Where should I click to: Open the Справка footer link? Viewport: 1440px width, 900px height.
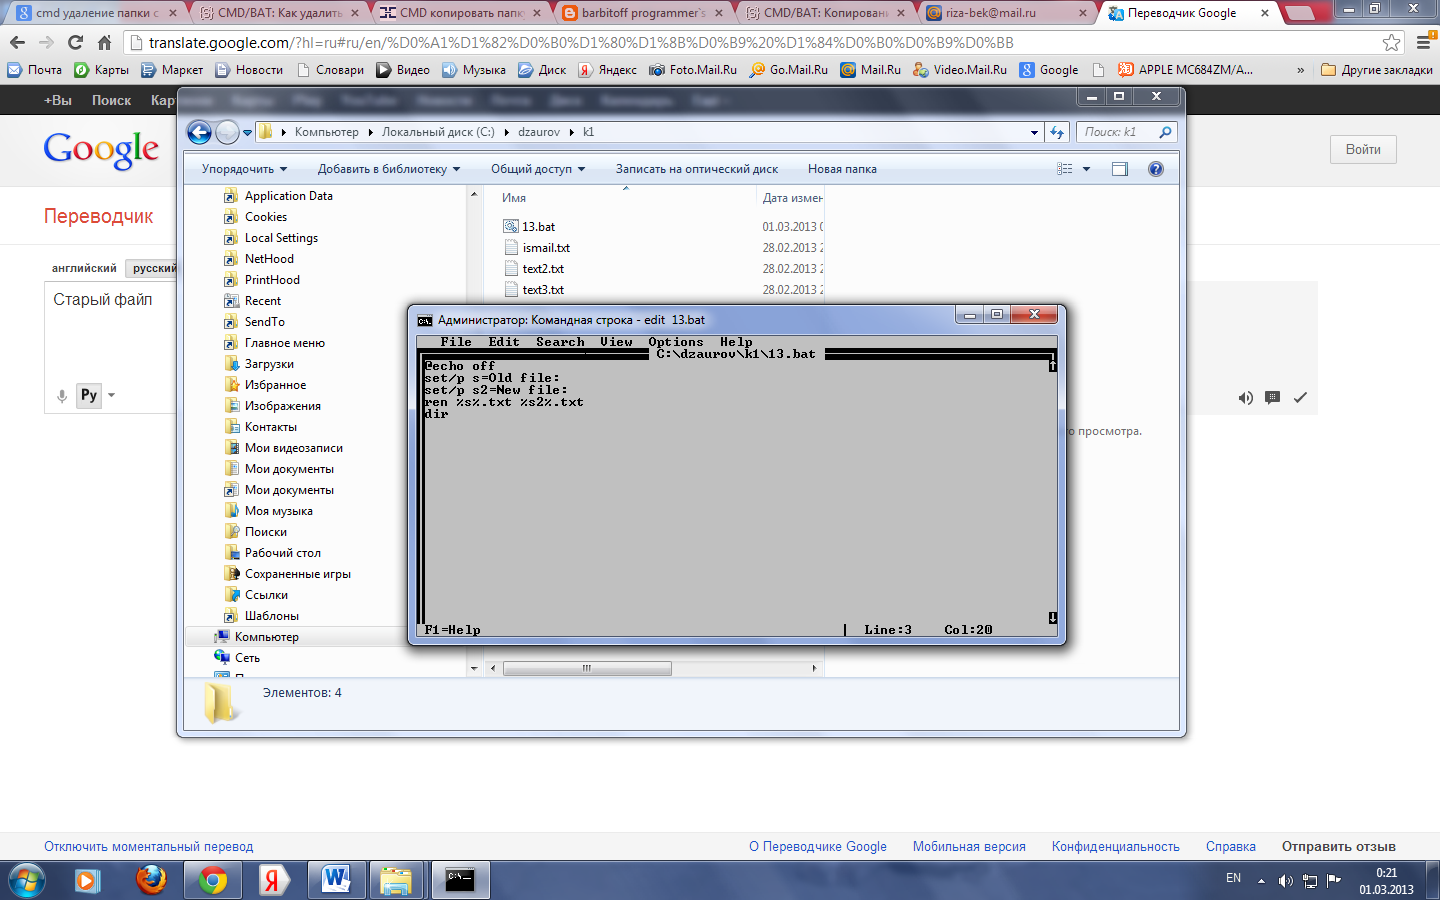[x=1231, y=846]
